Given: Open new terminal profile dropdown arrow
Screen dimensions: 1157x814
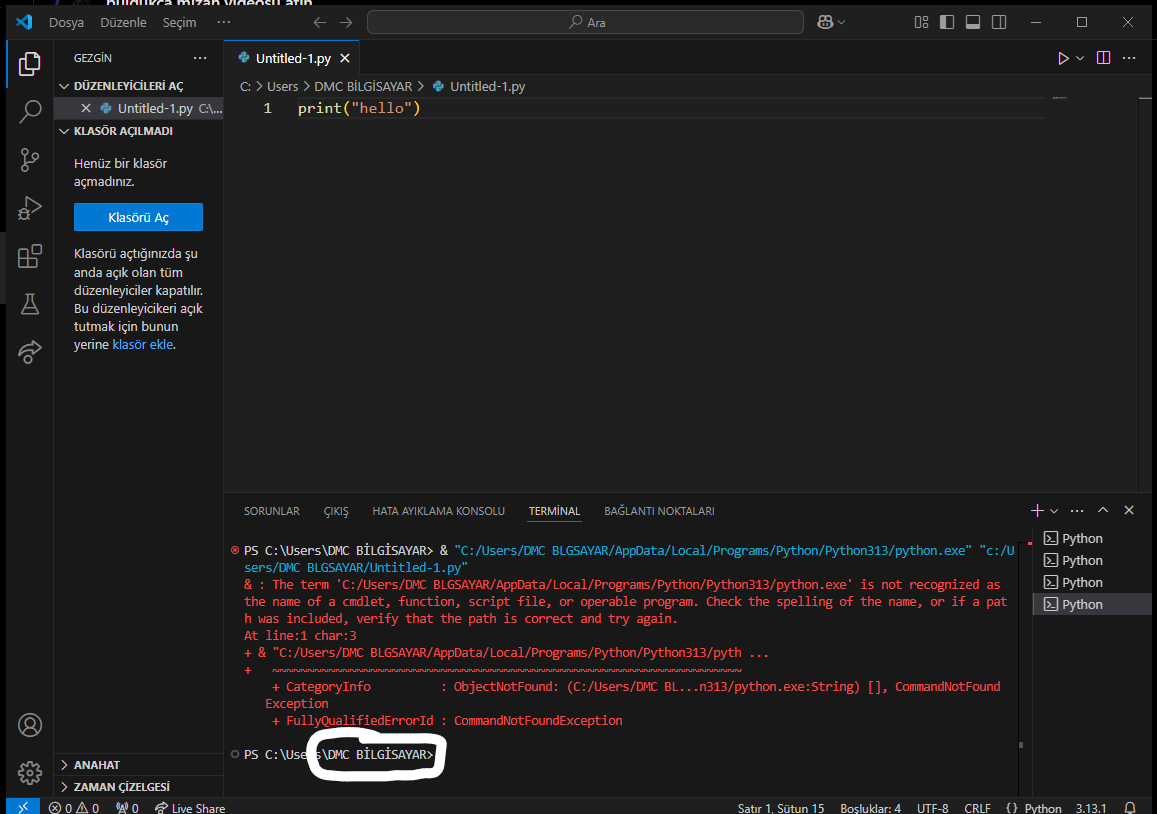Looking at the screenshot, I should (x=1054, y=511).
